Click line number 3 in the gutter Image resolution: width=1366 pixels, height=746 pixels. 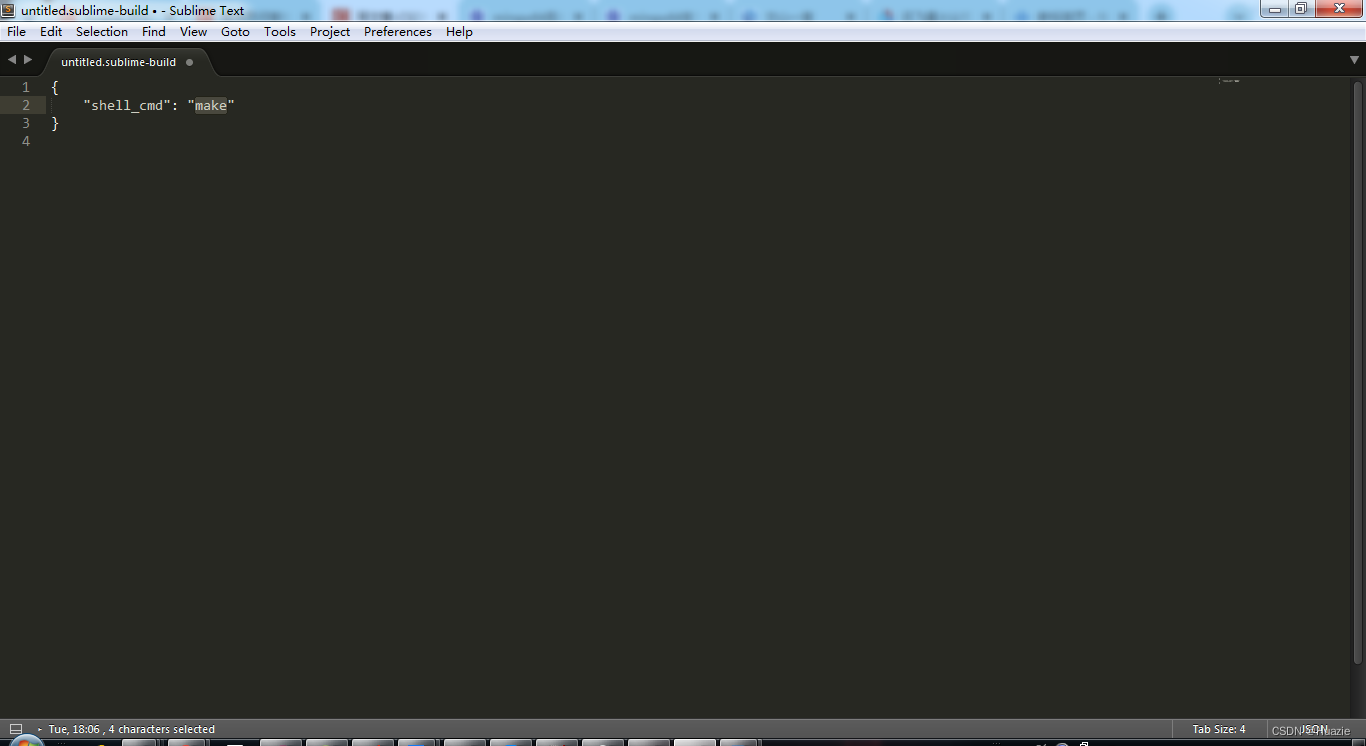pos(26,123)
